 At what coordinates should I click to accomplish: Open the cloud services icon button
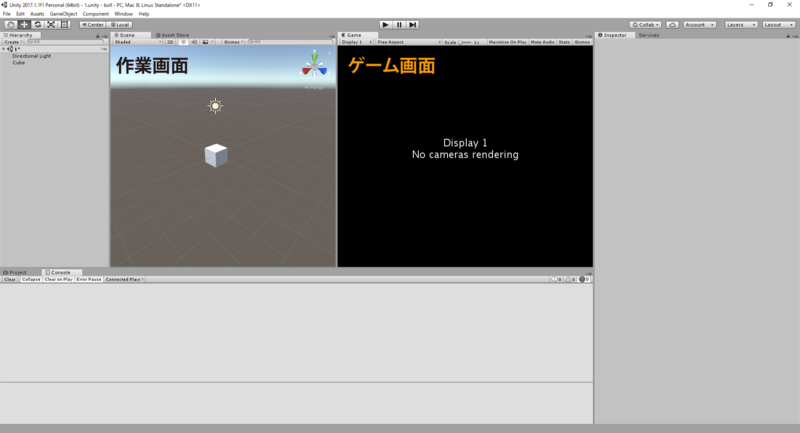coord(672,24)
